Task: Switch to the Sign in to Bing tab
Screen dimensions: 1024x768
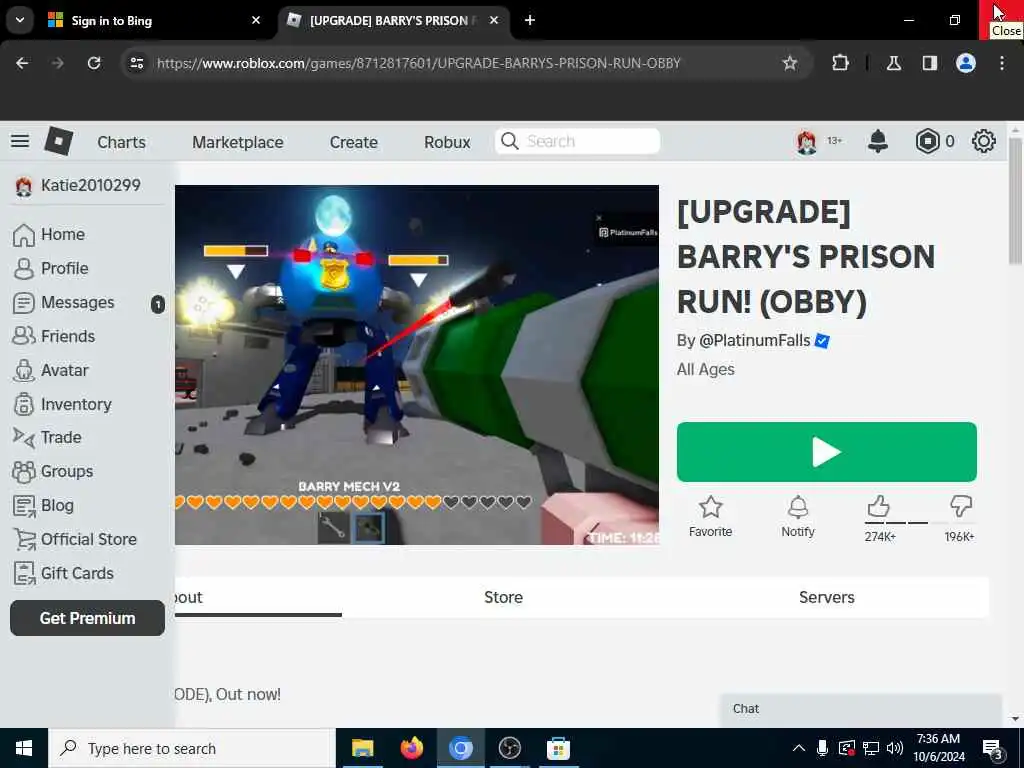Action: [155, 20]
